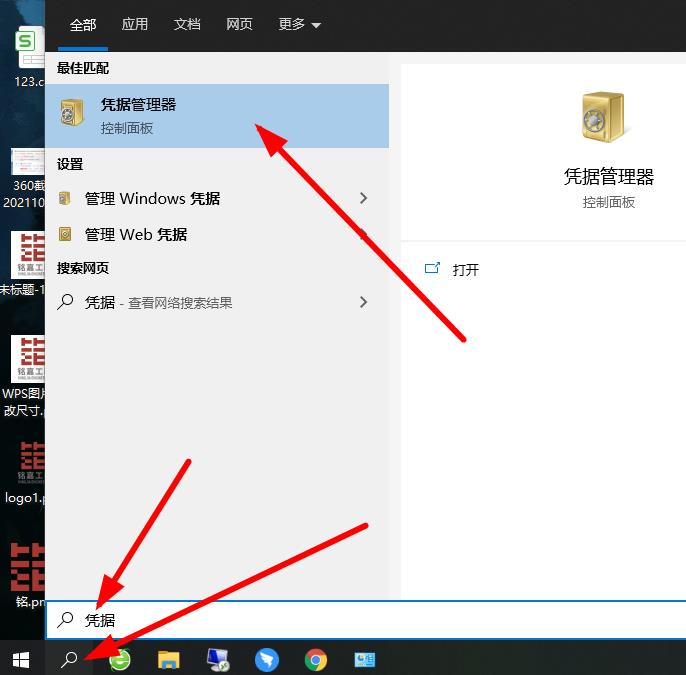
Task: Select the 网页 search tab
Action: tap(239, 24)
